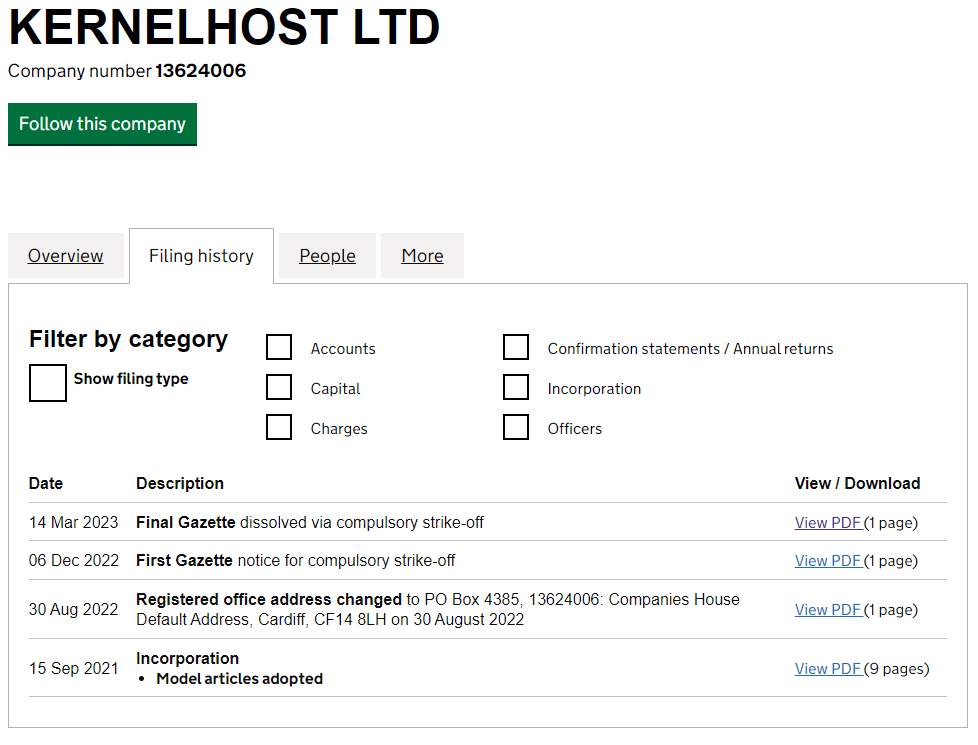Click the 'Incorporation' filing description
The height and width of the screenshot is (745, 978).
point(188,658)
